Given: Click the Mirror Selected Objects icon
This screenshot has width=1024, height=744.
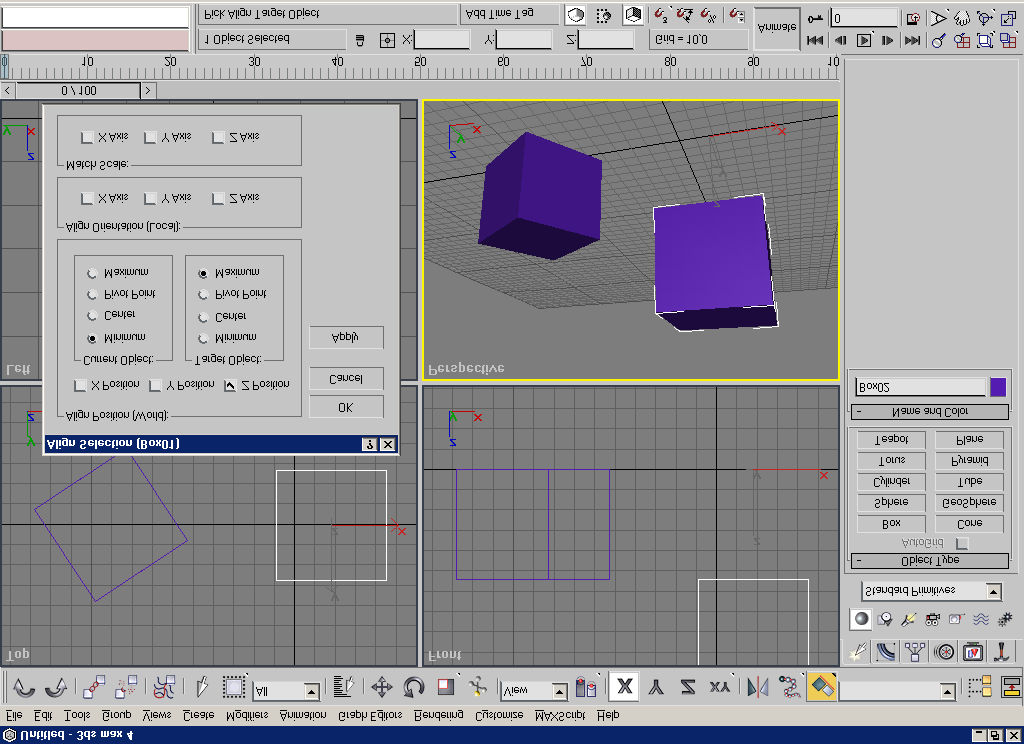Looking at the screenshot, I should (758, 687).
